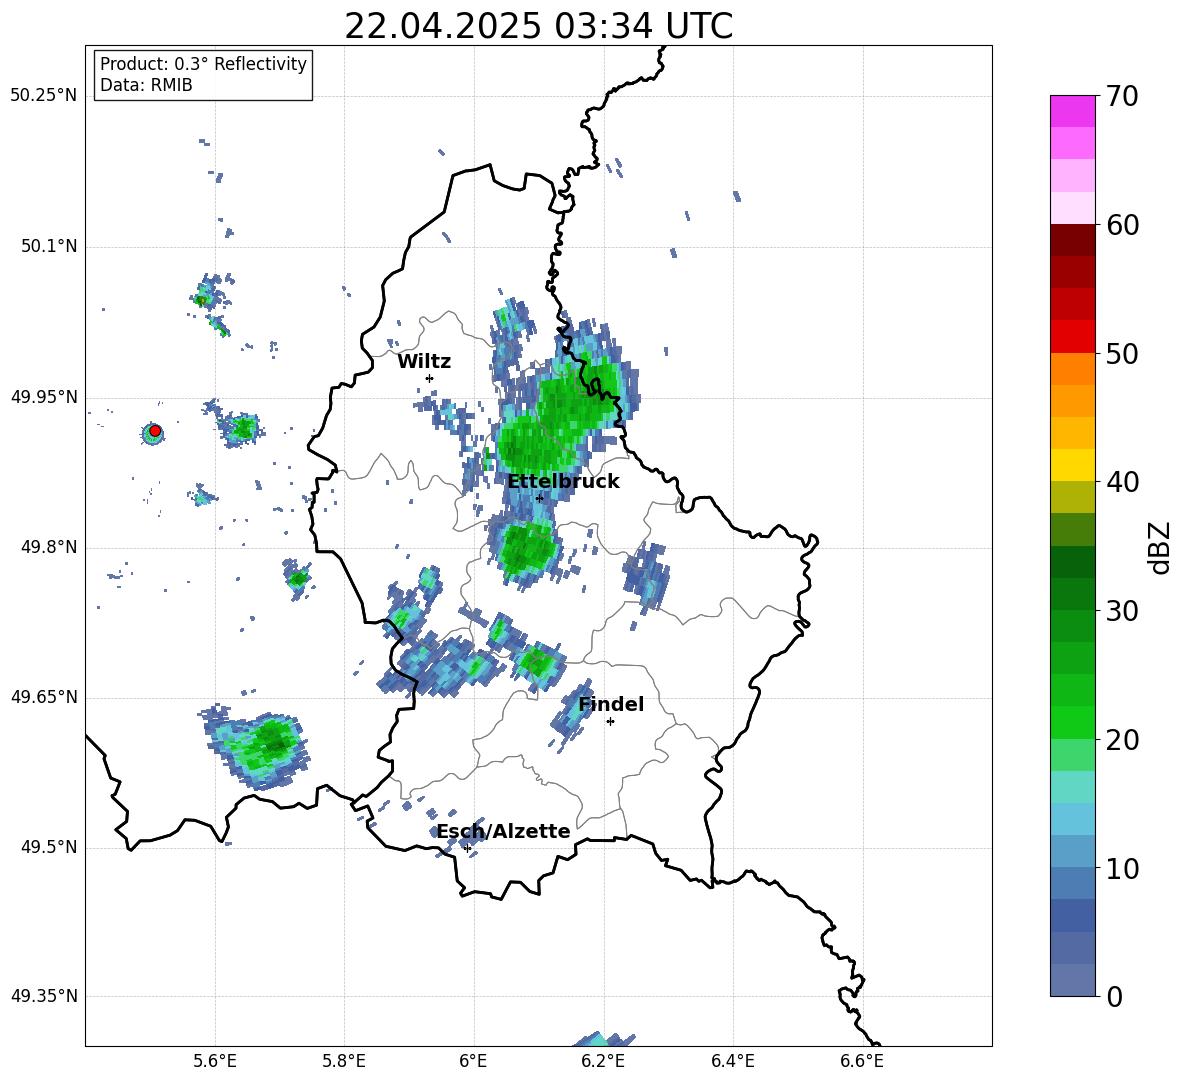Click the colorbar value 20
Screen dimensions: 1184x1081
tap(1123, 739)
